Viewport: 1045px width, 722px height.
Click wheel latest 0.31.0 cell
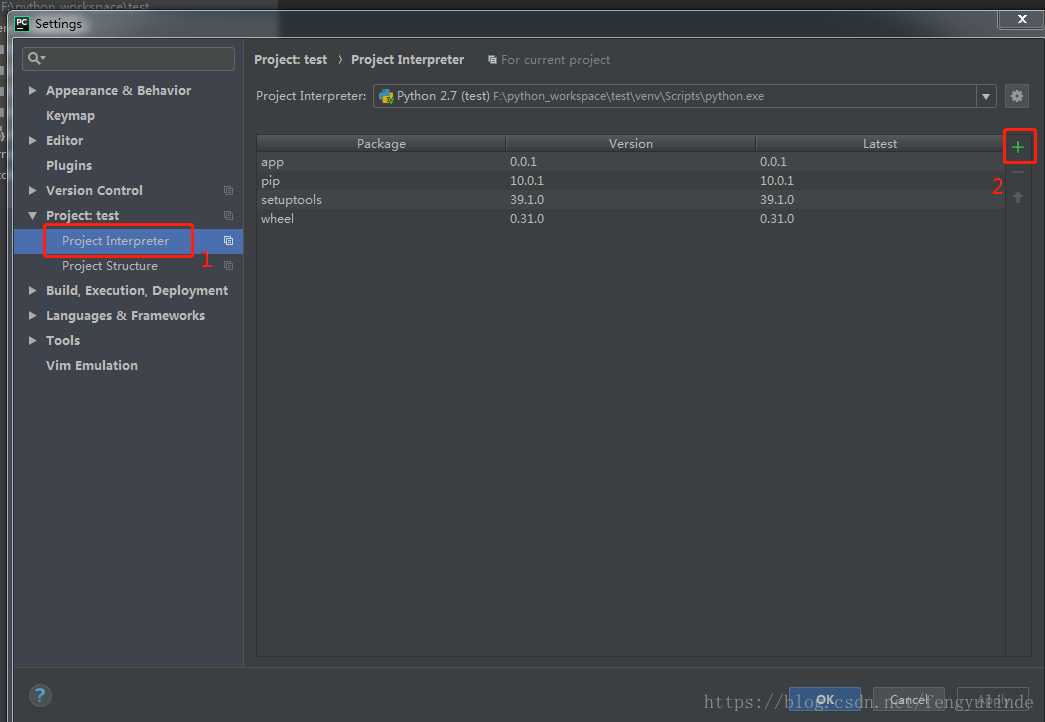coord(776,219)
